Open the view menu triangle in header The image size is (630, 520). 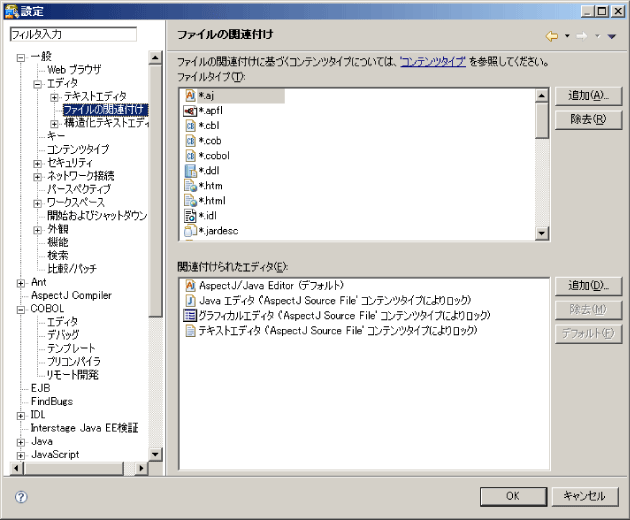coord(612,37)
